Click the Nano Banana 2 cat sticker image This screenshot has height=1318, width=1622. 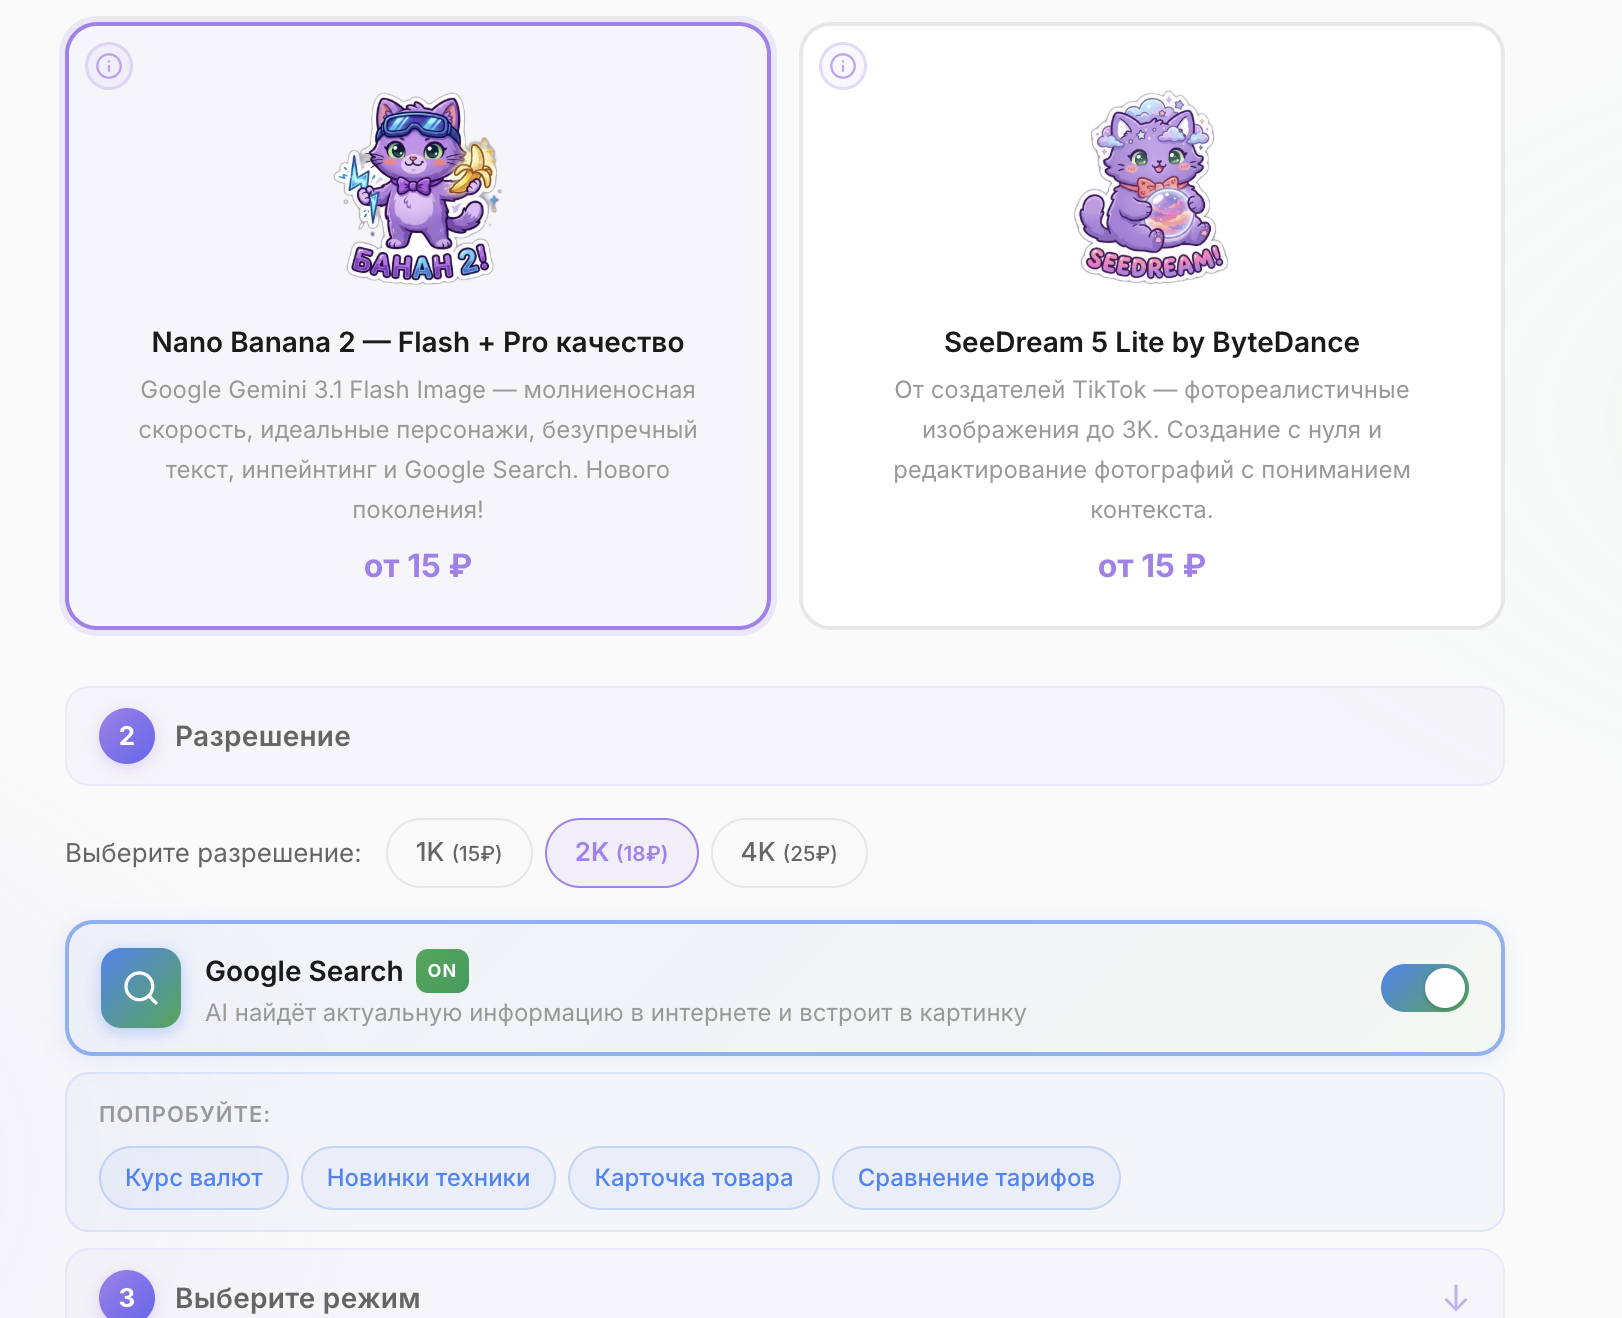click(418, 188)
